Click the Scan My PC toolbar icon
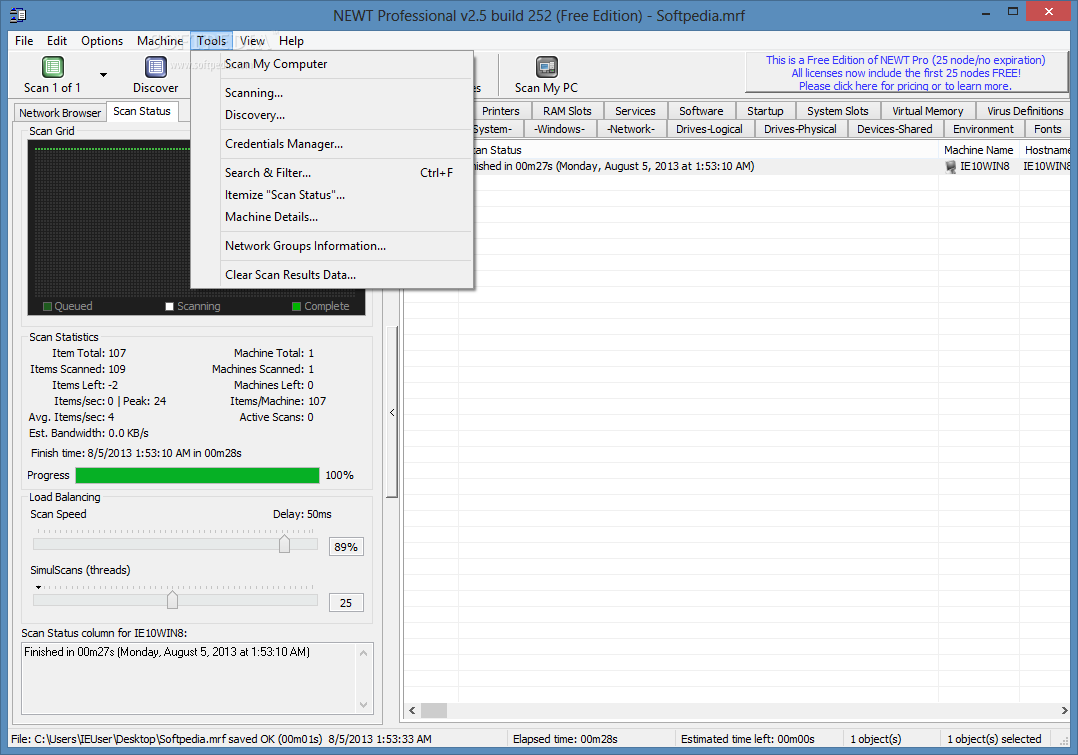The height and width of the screenshot is (755, 1078). click(x=547, y=67)
